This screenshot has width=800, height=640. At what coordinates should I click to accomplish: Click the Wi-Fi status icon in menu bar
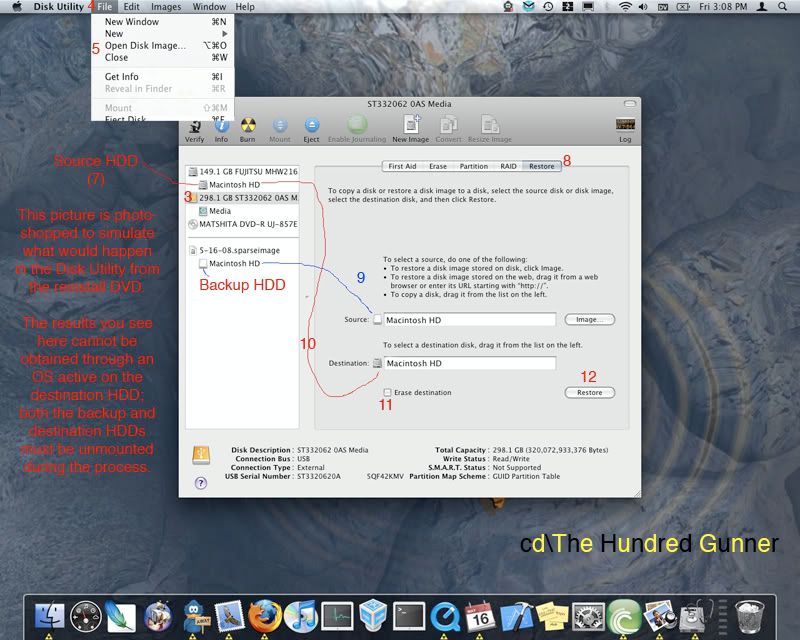(x=625, y=7)
